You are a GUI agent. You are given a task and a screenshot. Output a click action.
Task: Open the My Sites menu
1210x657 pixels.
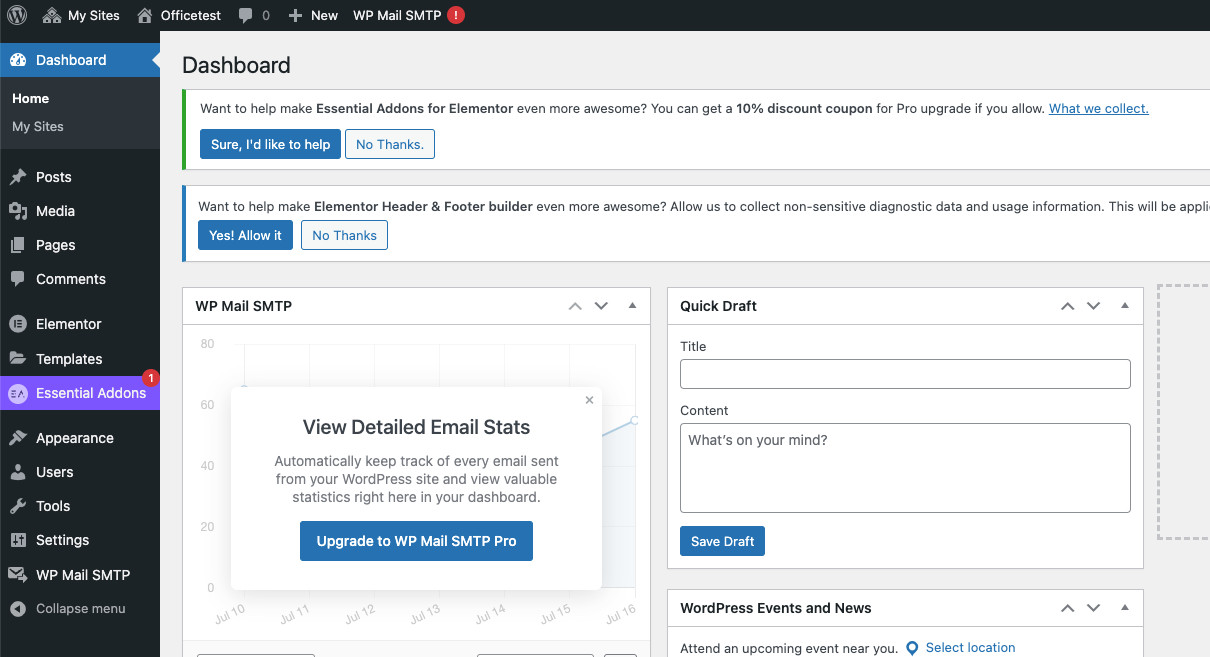pyautogui.click(x=81, y=15)
